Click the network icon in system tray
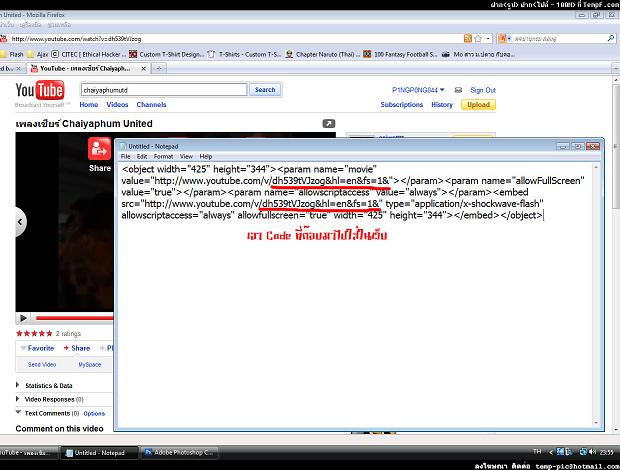The image size is (620, 470). tap(583, 452)
